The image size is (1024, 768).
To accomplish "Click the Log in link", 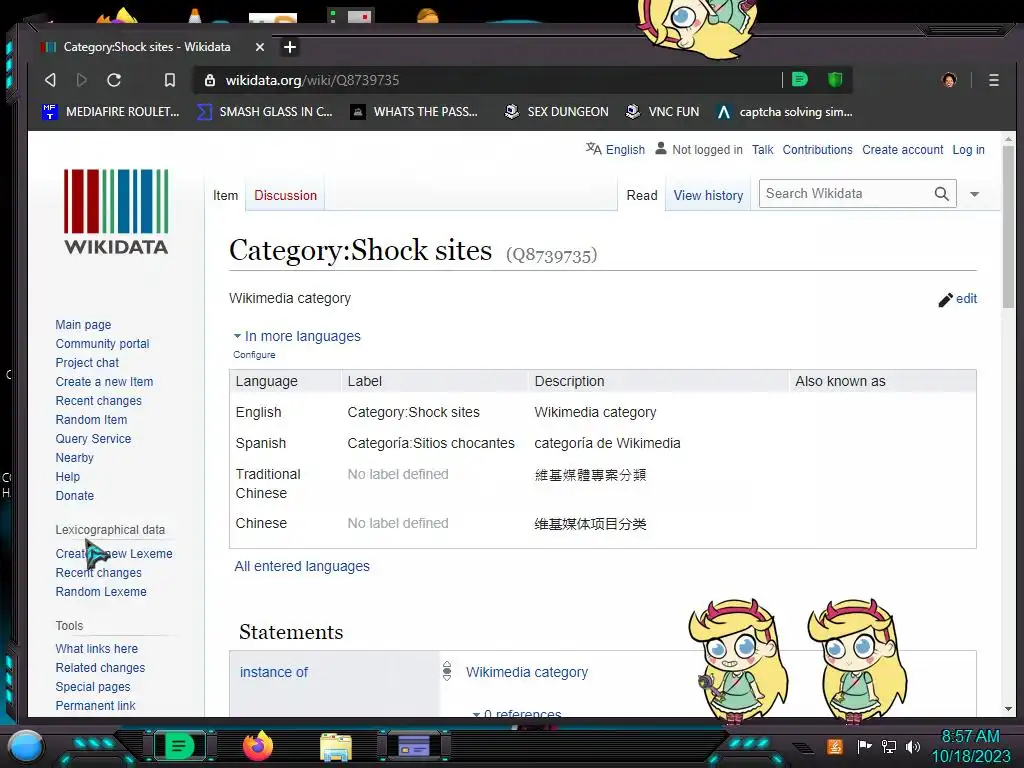I will click(x=968, y=150).
